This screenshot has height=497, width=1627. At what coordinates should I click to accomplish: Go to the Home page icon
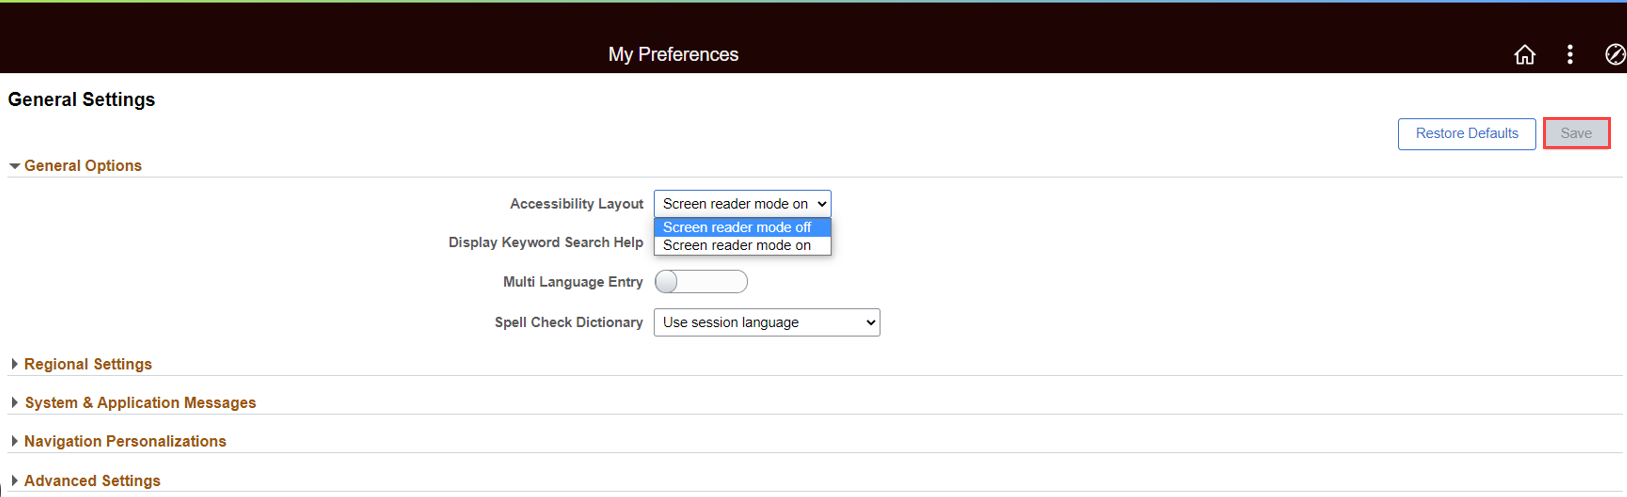click(x=1524, y=55)
